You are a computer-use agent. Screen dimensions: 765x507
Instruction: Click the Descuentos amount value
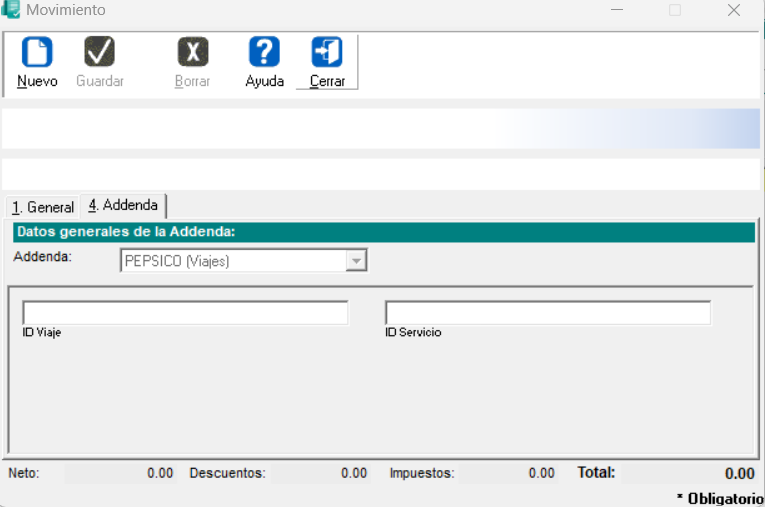(x=320, y=473)
